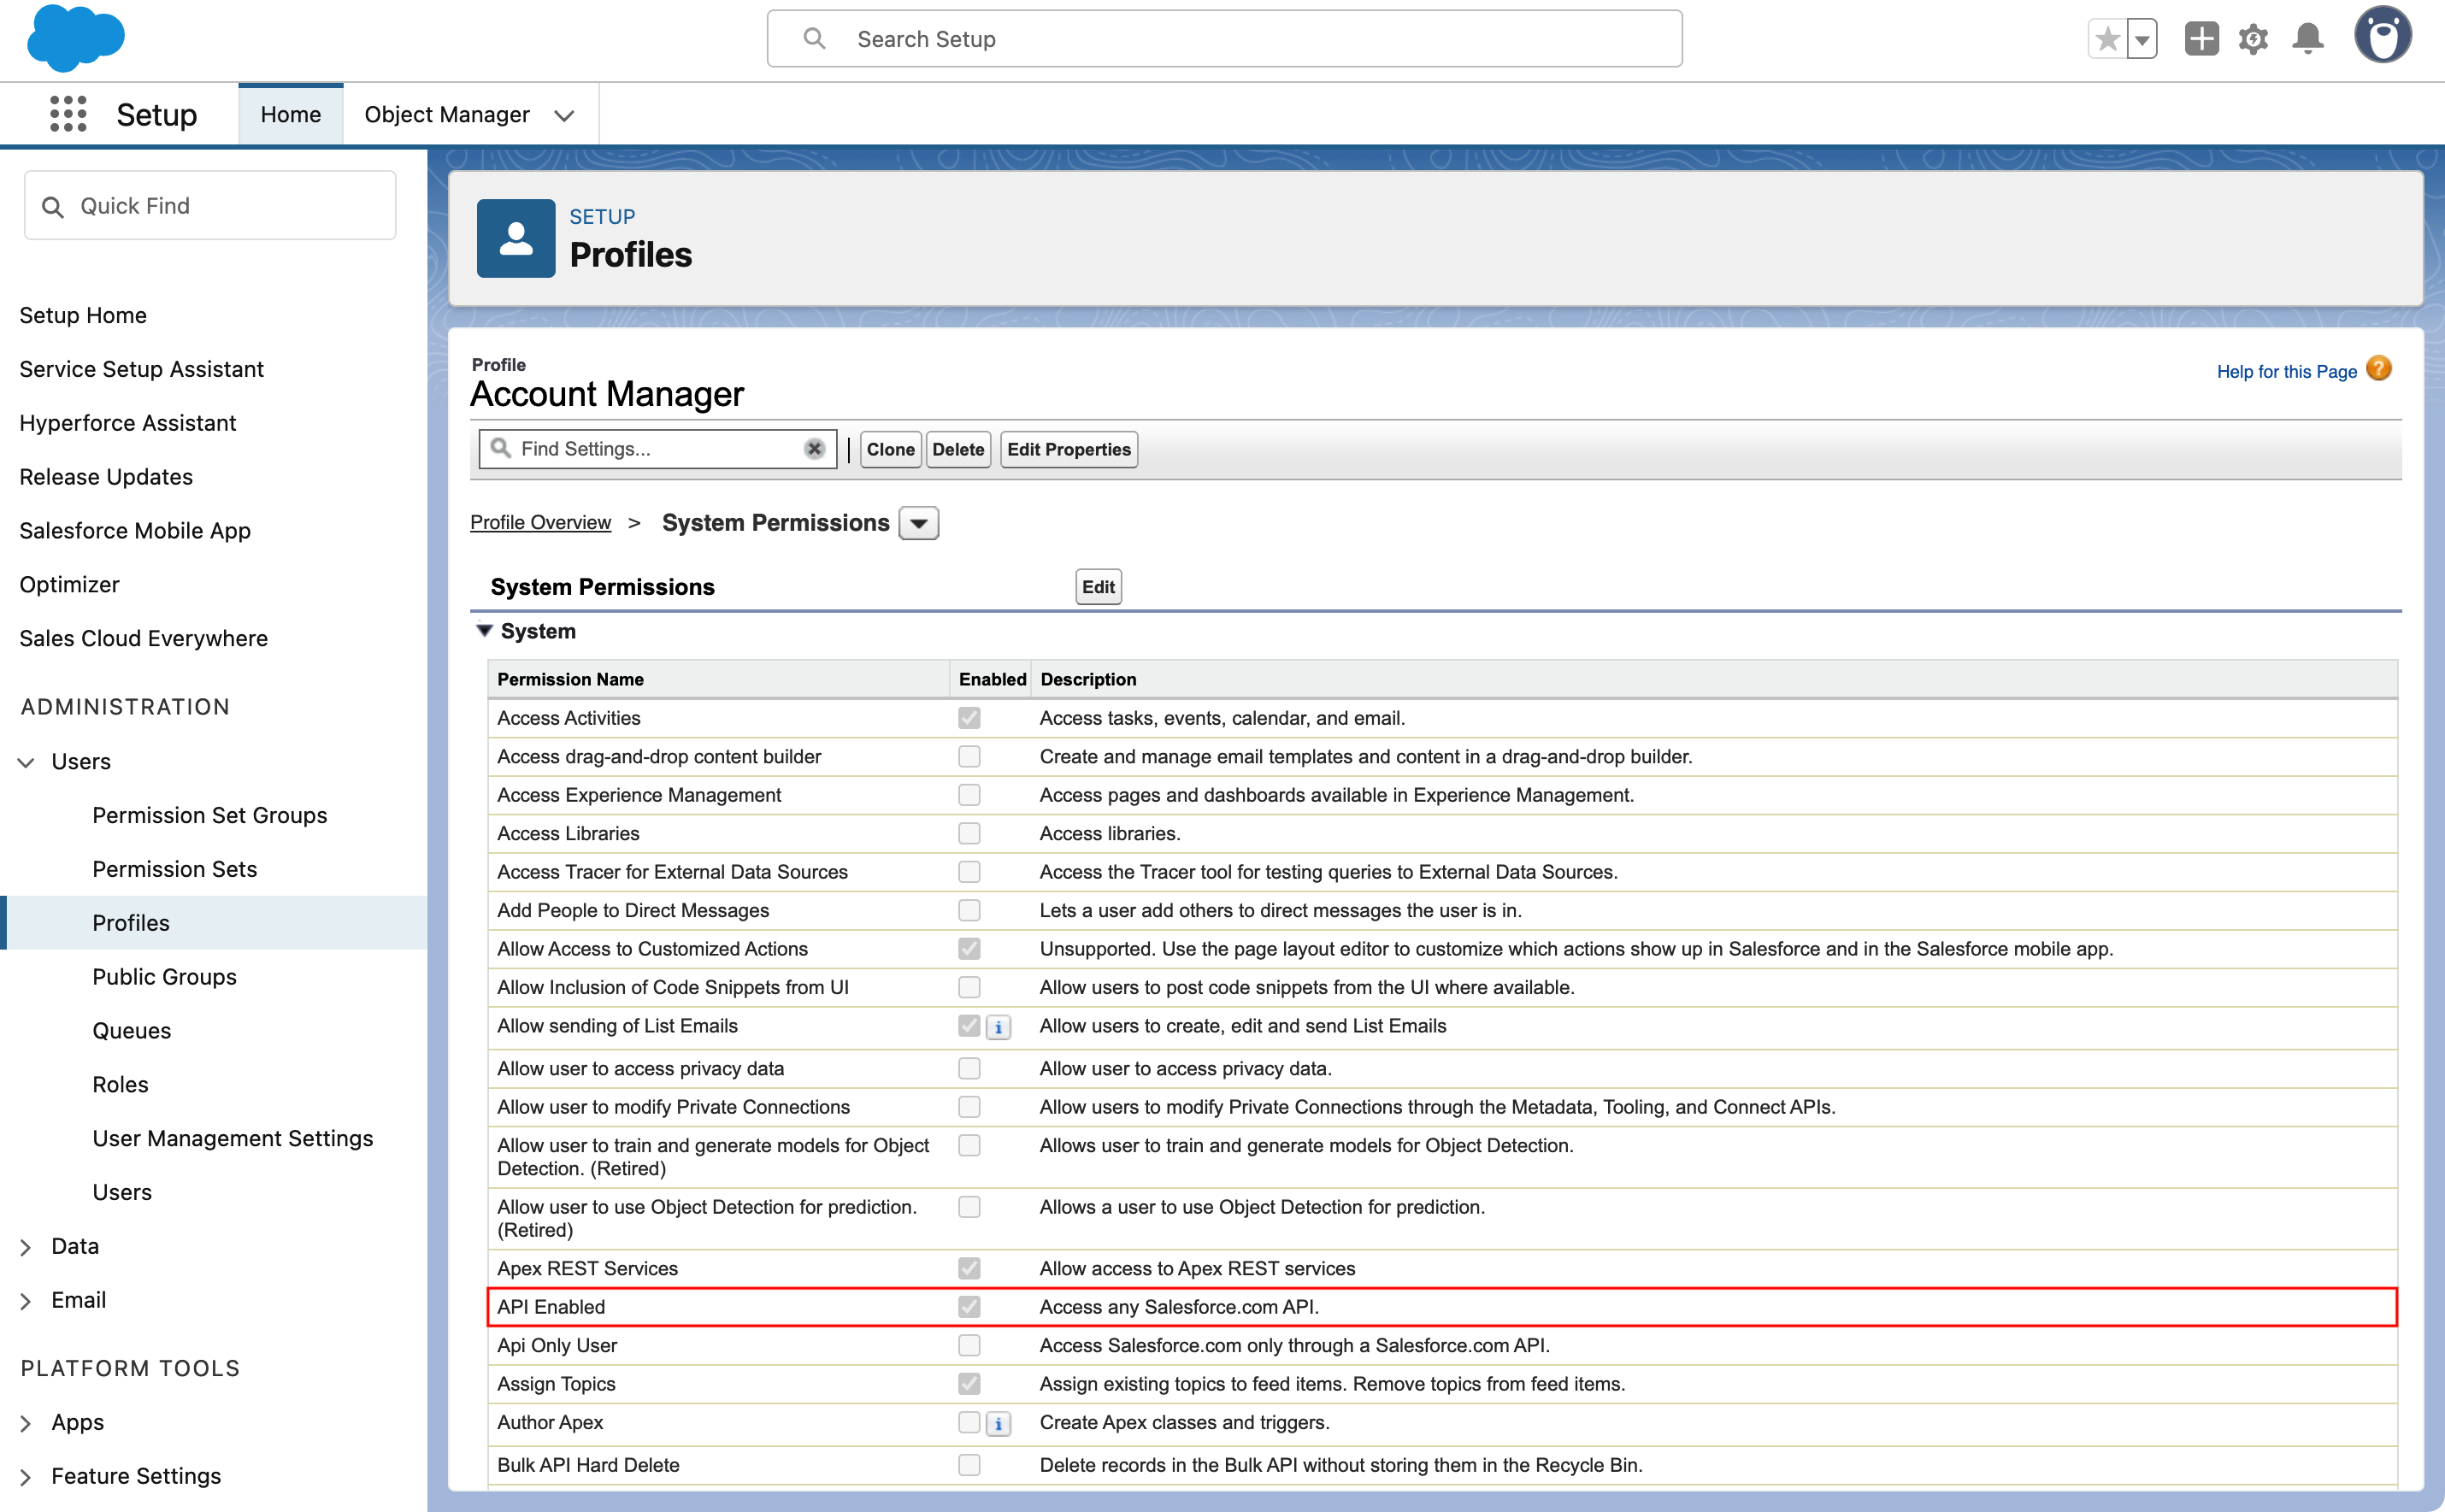Click info icon next to Author Apex
Image resolution: width=2445 pixels, height=1512 pixels.
pos(998,1423)
